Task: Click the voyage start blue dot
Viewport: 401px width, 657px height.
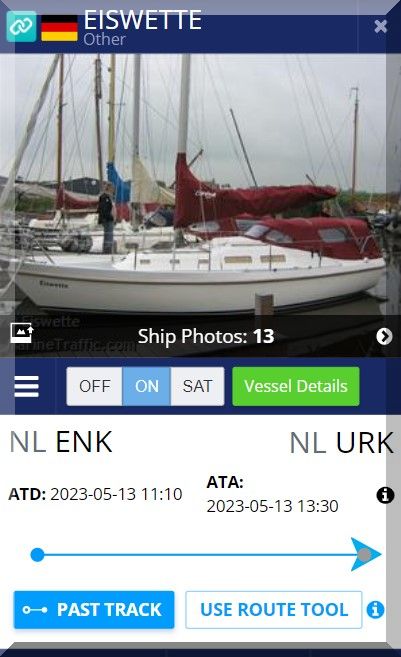Action: tap(37, 555)
